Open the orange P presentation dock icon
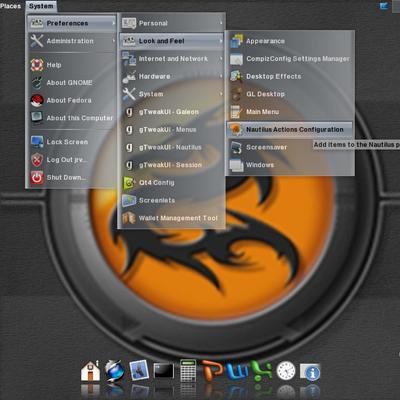Viewport: 400px width, 400px height. 212,369
